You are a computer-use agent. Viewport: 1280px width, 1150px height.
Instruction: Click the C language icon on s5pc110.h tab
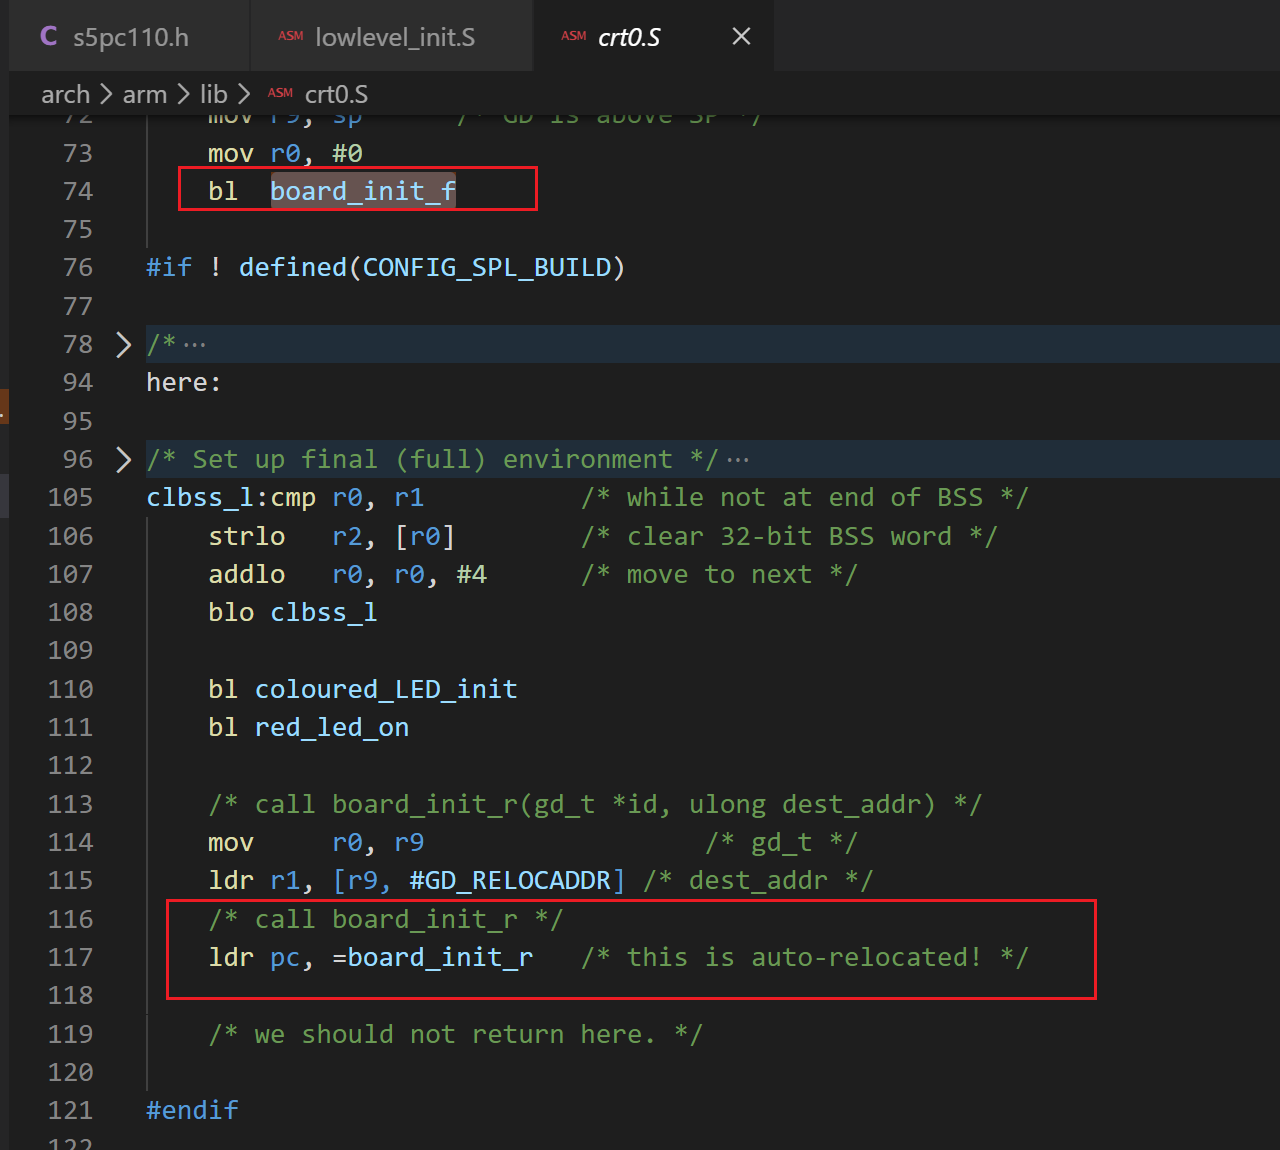point(48,36)
